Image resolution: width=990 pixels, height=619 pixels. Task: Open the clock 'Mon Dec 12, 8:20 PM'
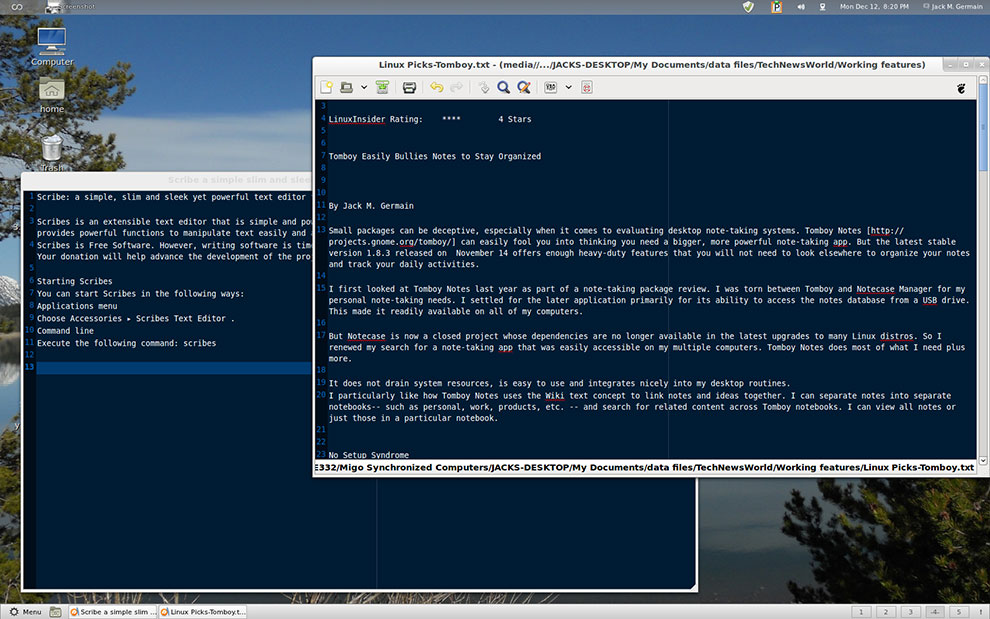pyautogui.click(x=874, y=6)
